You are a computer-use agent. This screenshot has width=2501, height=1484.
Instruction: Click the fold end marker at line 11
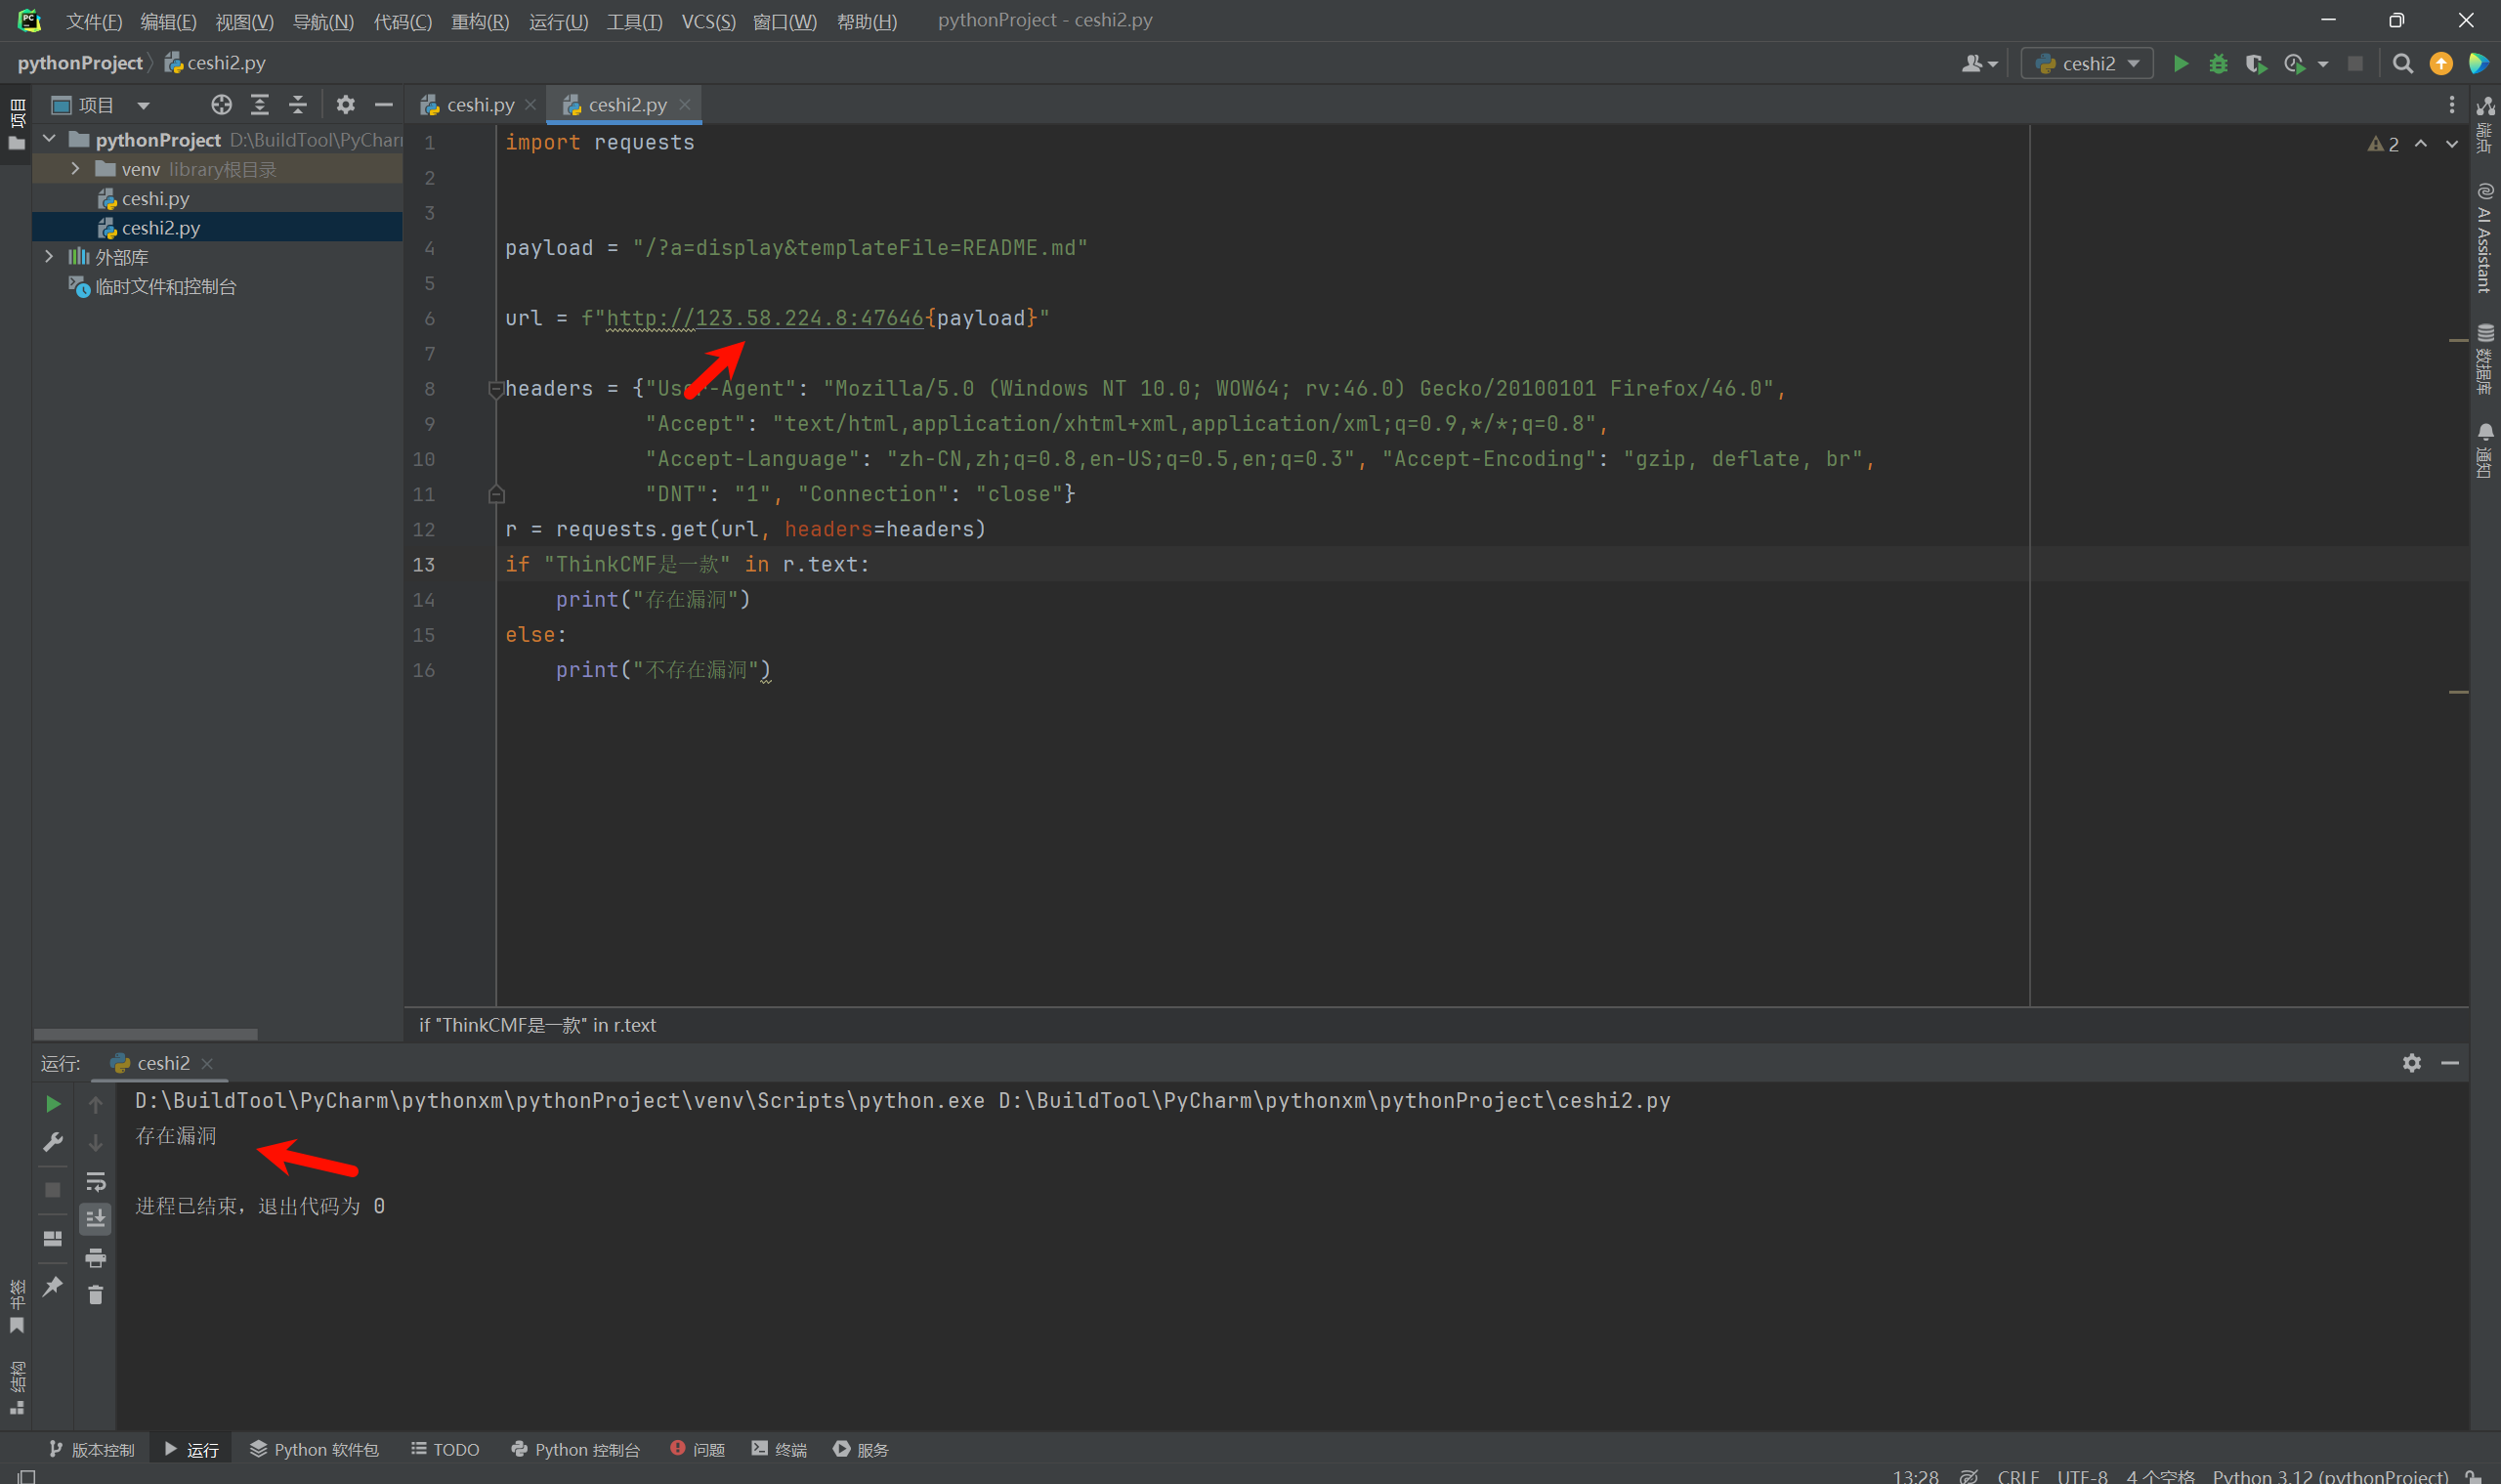click(x=496, y=494)
